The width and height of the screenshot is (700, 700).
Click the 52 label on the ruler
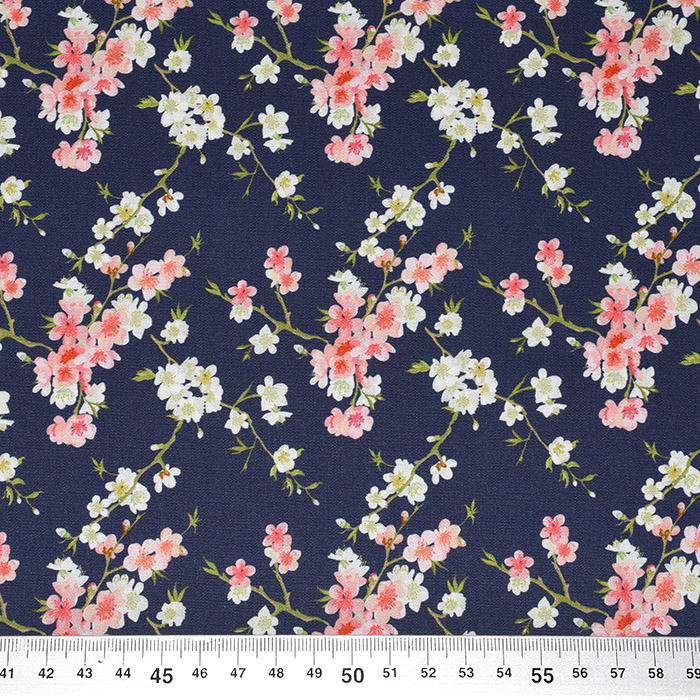[428, 675]
